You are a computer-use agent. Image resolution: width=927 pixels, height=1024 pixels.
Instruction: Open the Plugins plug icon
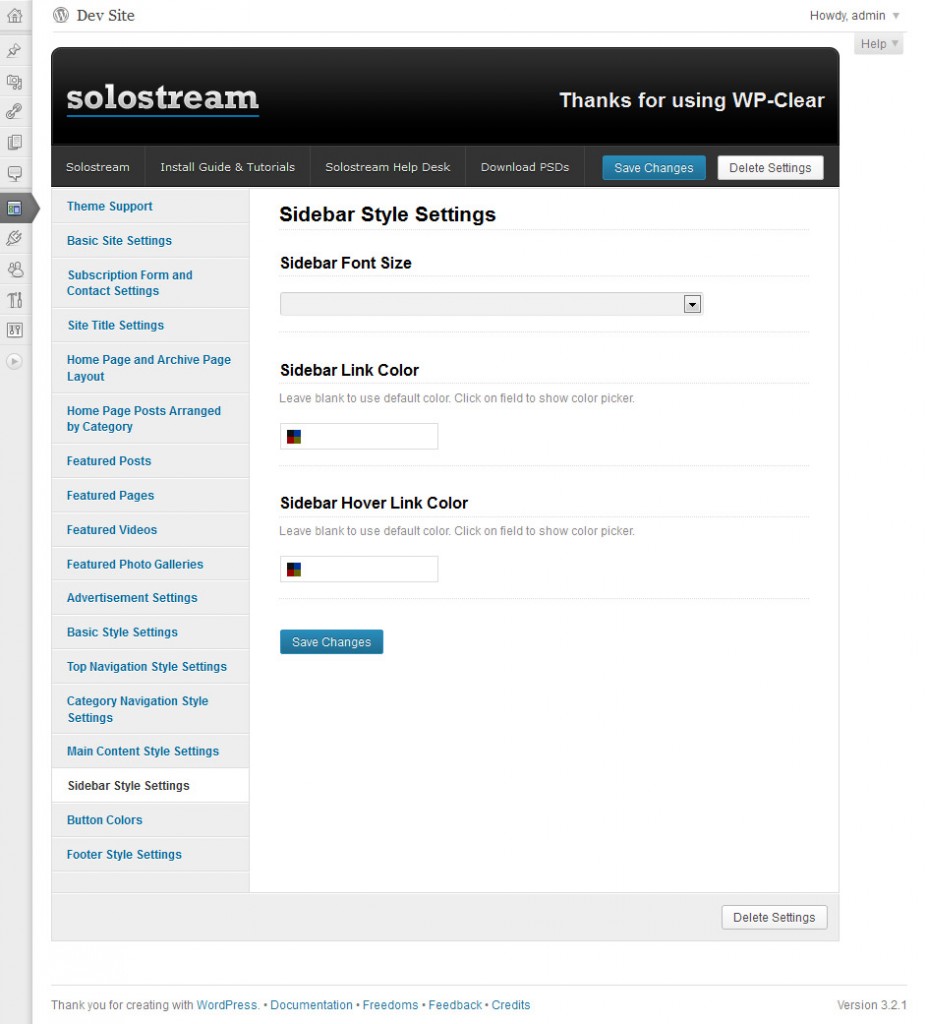[x=14, y=238]
